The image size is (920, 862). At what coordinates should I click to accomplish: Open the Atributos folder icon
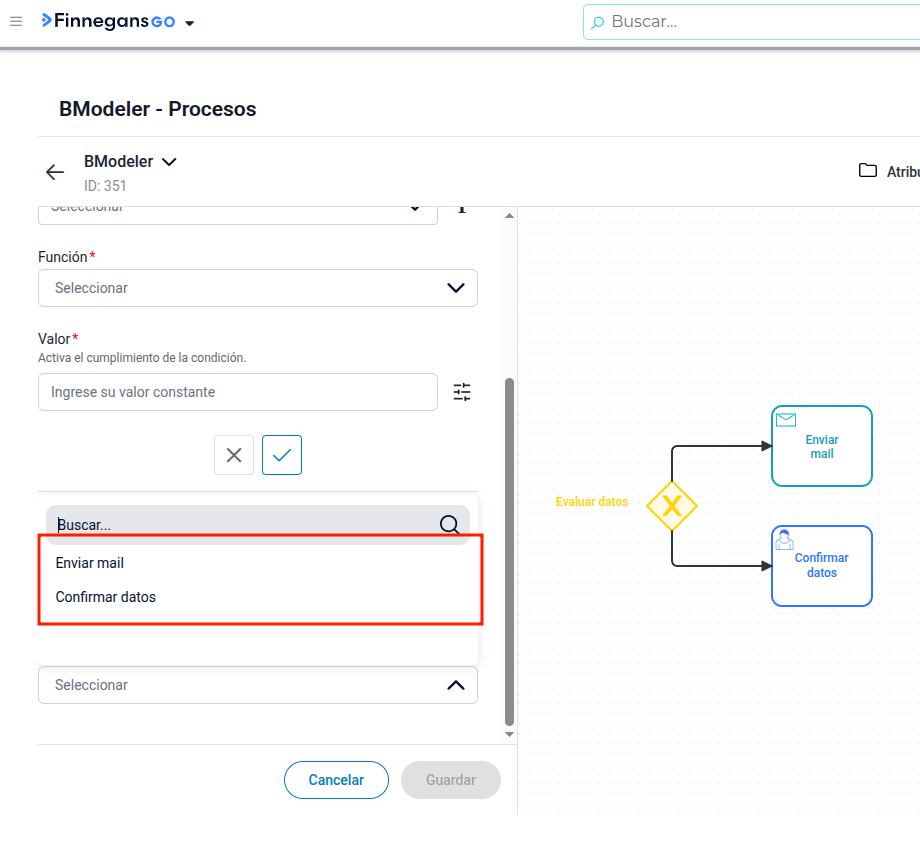(868, 171)
